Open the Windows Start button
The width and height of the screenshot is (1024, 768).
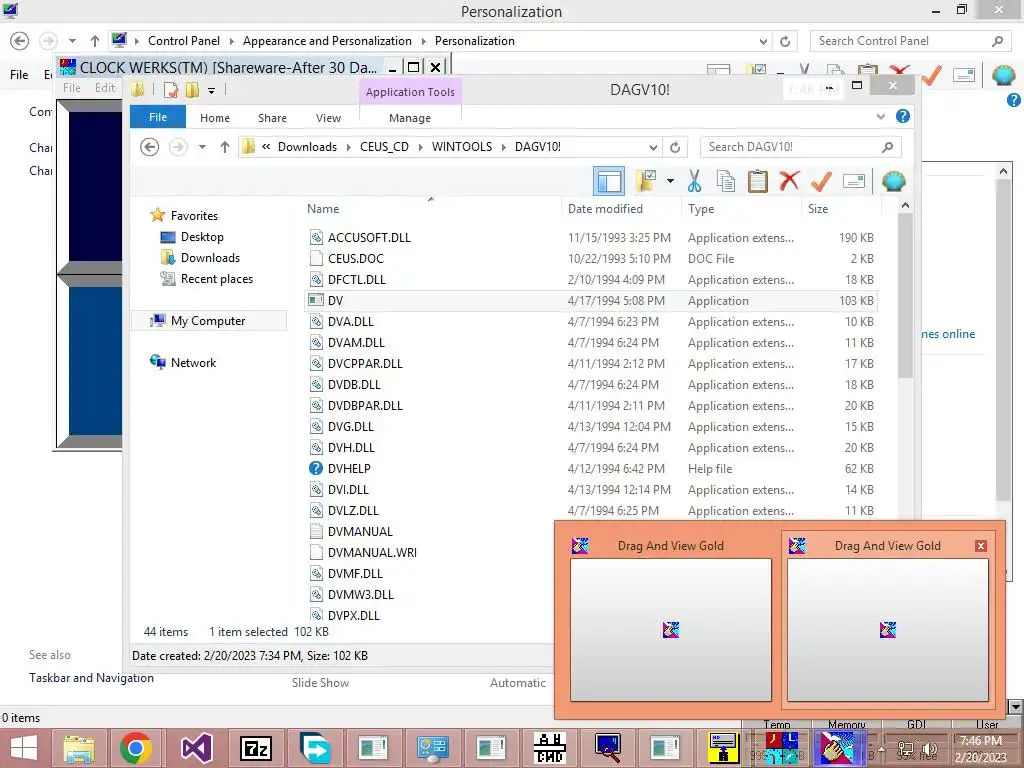[x=24, y=748]
